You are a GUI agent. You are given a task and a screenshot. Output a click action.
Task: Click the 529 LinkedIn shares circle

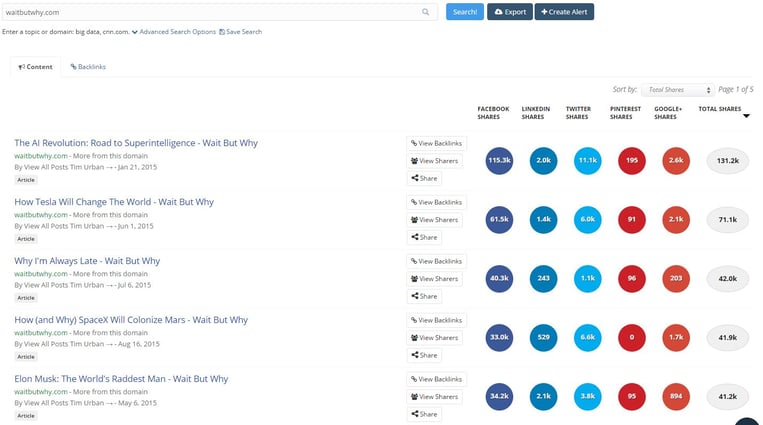tap(544, 337)
